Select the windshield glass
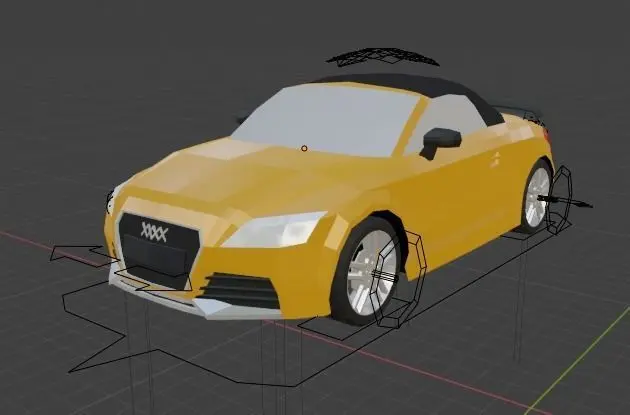This screenshot has height=415, width=630. [327, 119]
